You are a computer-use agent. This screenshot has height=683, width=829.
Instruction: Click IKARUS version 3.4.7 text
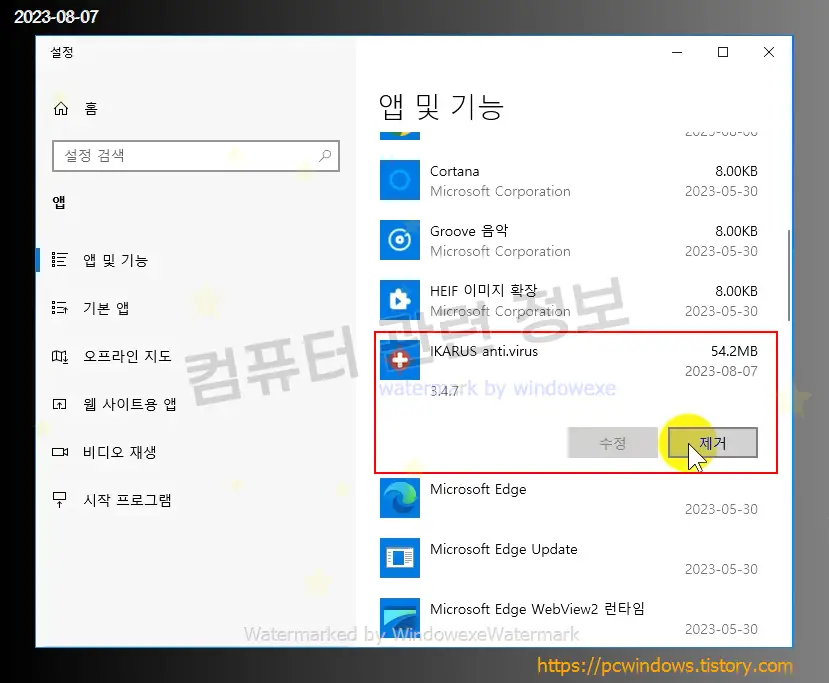(x=444, y=391)
